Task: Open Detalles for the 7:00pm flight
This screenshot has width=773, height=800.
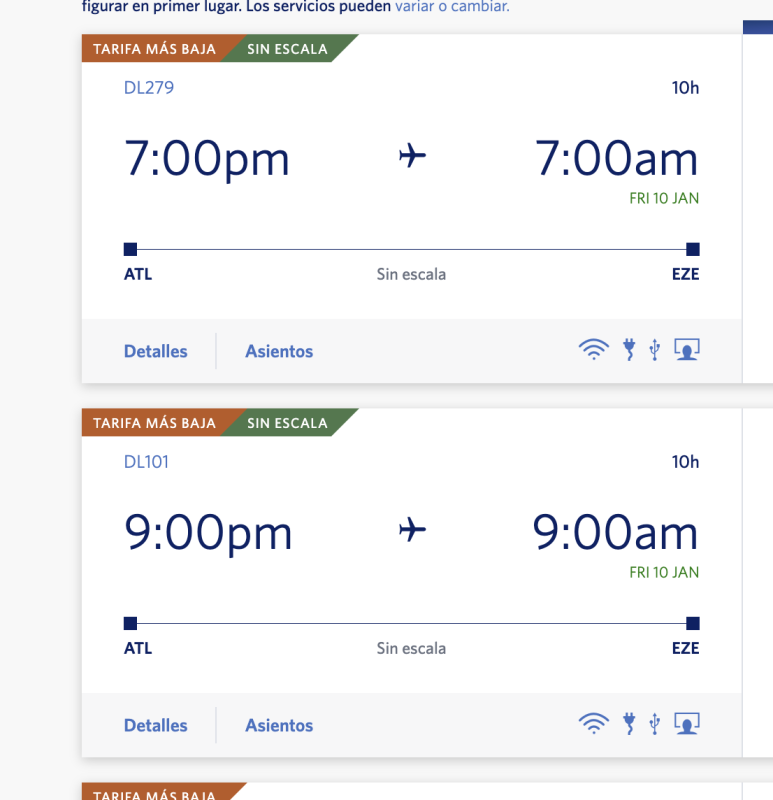Action: point(155,351)
